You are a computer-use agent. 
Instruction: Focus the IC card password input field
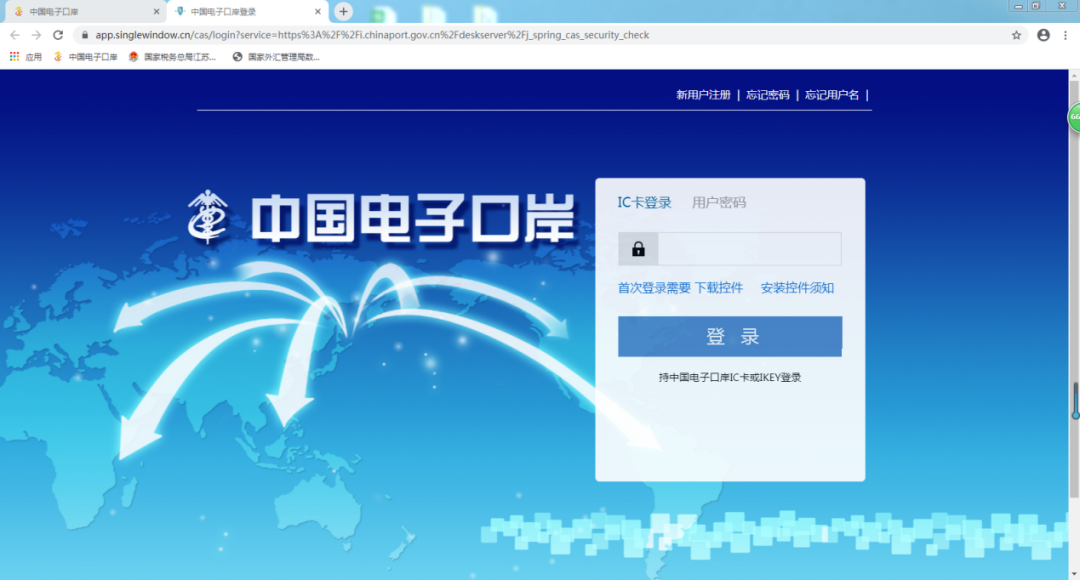pyautogui.click(x=749, y=249)
